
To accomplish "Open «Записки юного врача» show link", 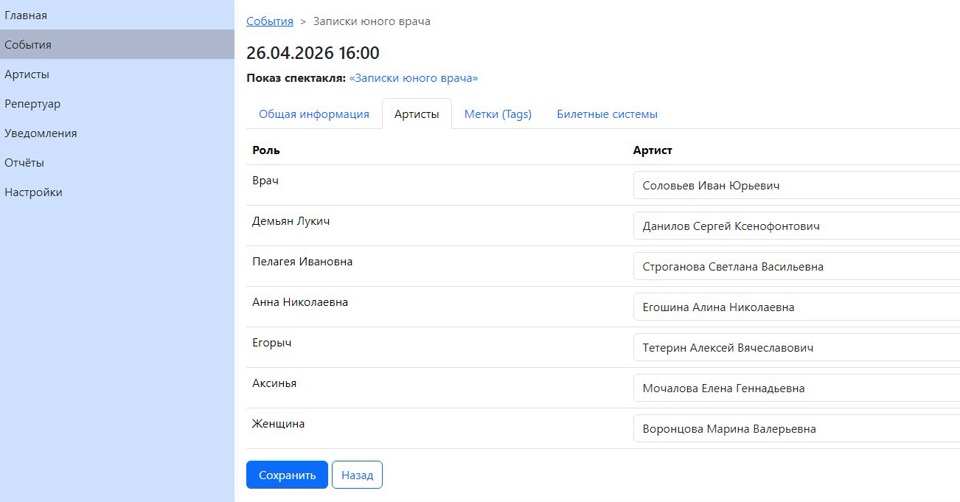I will pyautogui.click(x=413, y=78).
